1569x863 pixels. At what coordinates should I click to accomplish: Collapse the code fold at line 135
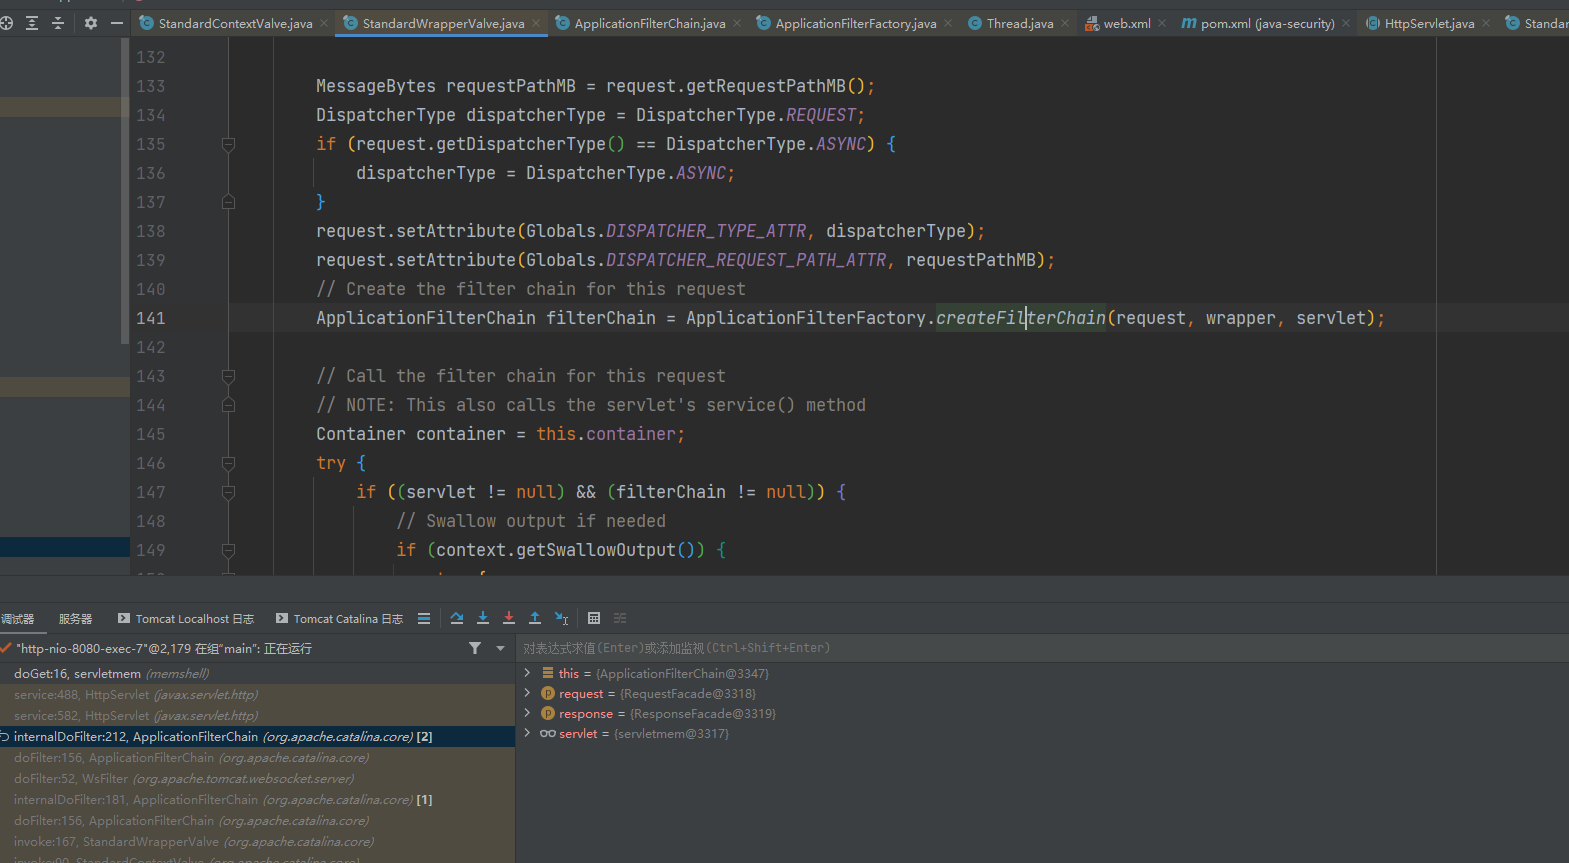228,144
